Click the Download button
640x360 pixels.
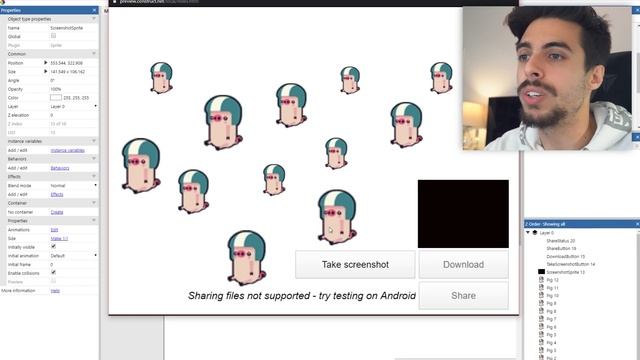pos(464,264)
